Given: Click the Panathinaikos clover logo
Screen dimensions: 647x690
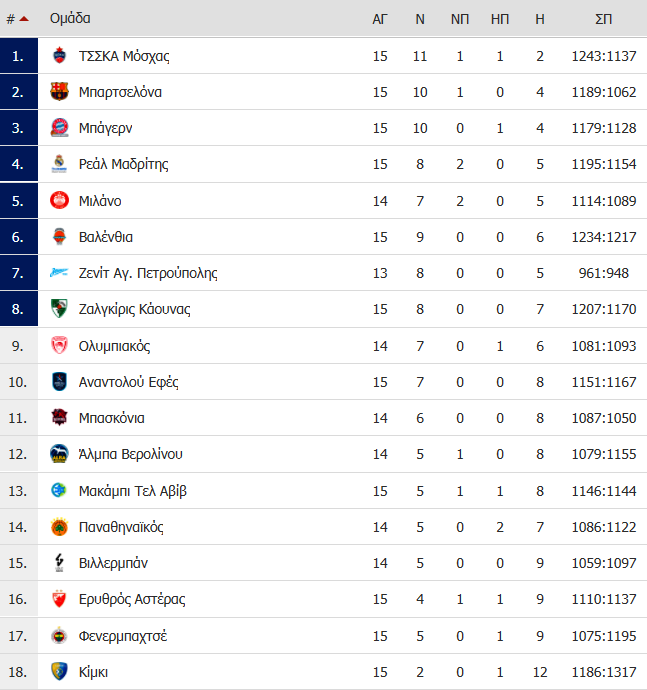Looking at the screenshot, I should coord(59,527).
